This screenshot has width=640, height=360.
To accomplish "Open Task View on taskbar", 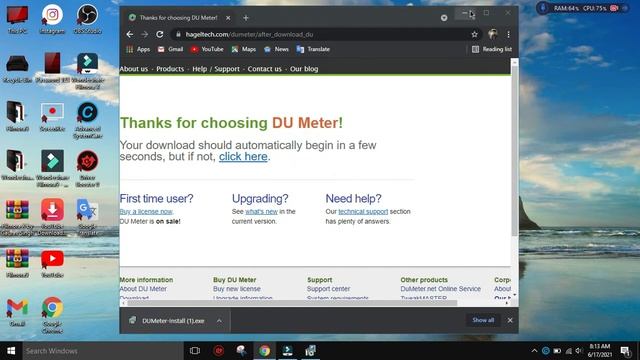I will point(195,351).
